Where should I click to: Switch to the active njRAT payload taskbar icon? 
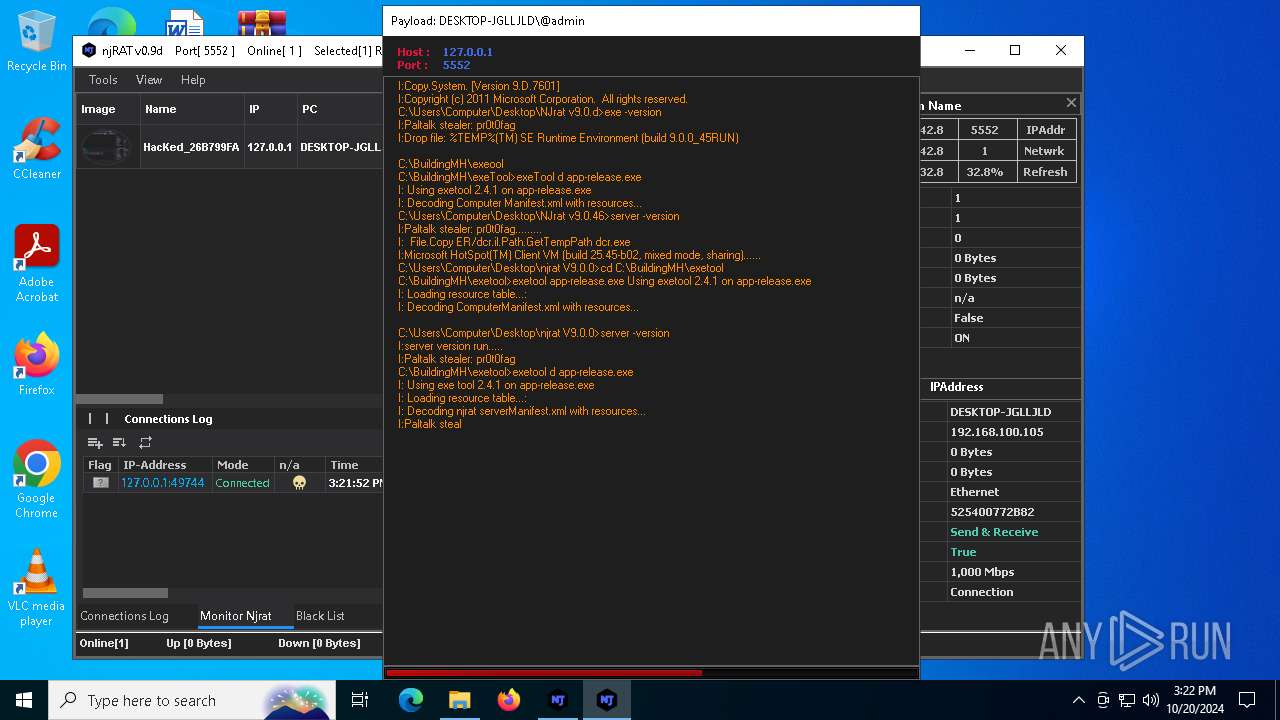606,700
